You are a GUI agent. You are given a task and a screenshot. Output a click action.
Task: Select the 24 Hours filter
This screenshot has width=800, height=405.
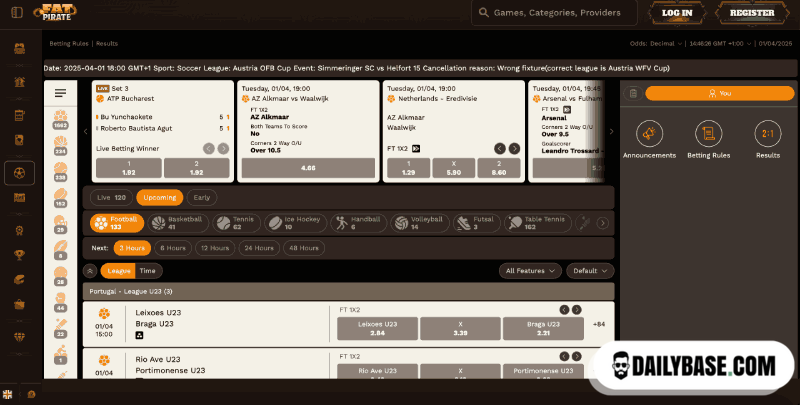(x=259, y=248)
